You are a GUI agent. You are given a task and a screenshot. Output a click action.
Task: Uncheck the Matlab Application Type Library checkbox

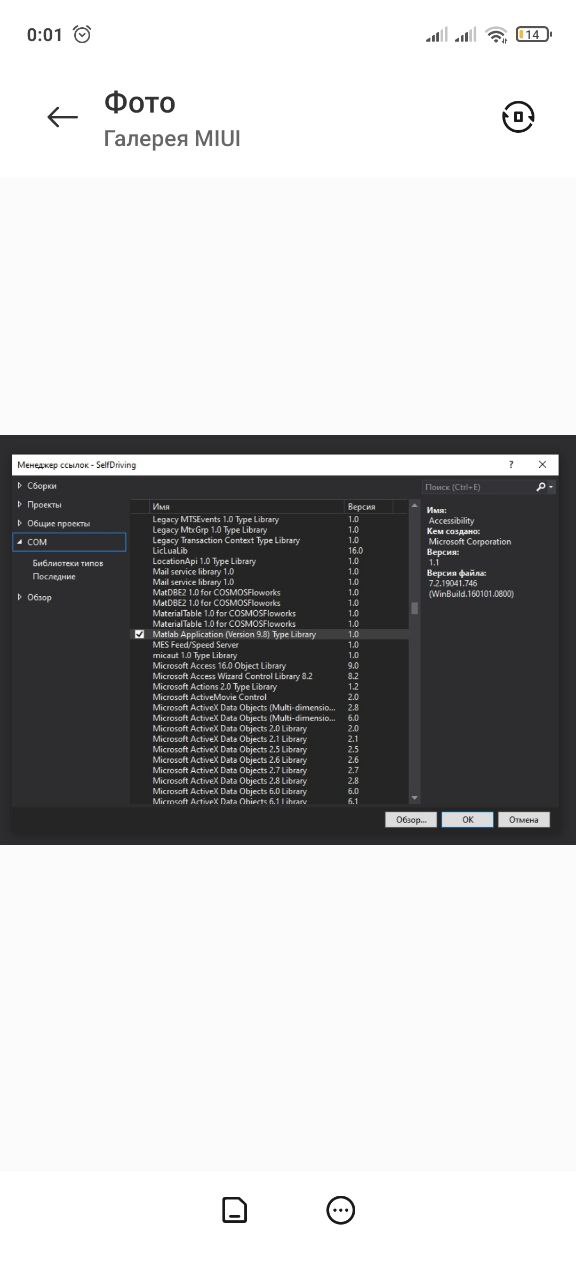click(139, 634)
